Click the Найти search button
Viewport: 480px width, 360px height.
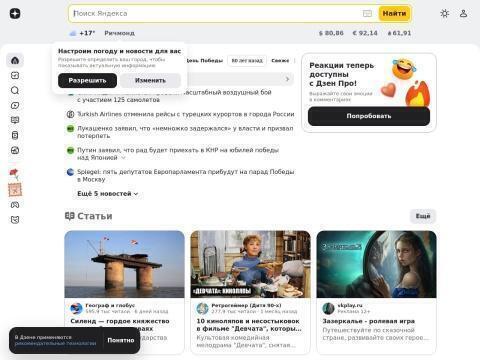394,14
